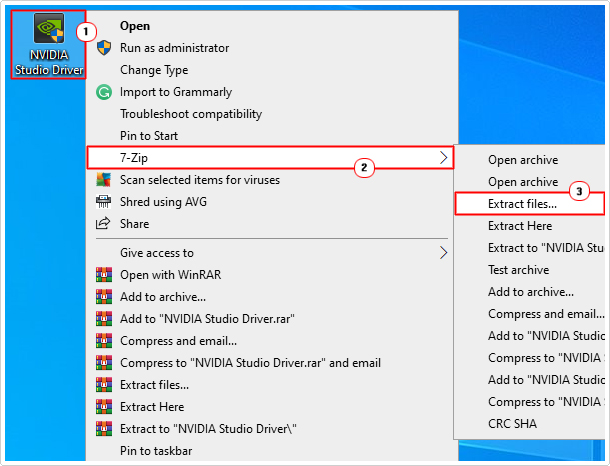610x466 pixels.
Task: Expand the Give access to submenu arrow
Action: click(443, 252)
